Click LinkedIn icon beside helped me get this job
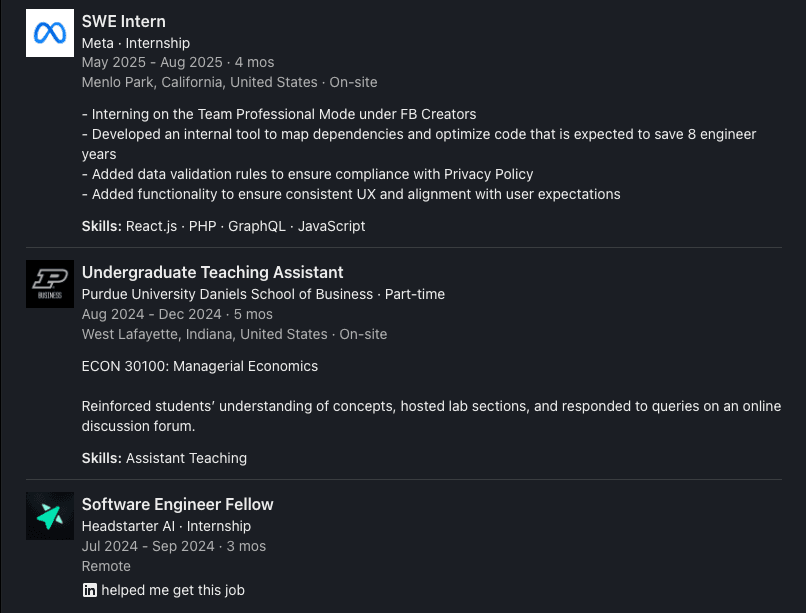 pyautogui.click(x=90, y=590)
